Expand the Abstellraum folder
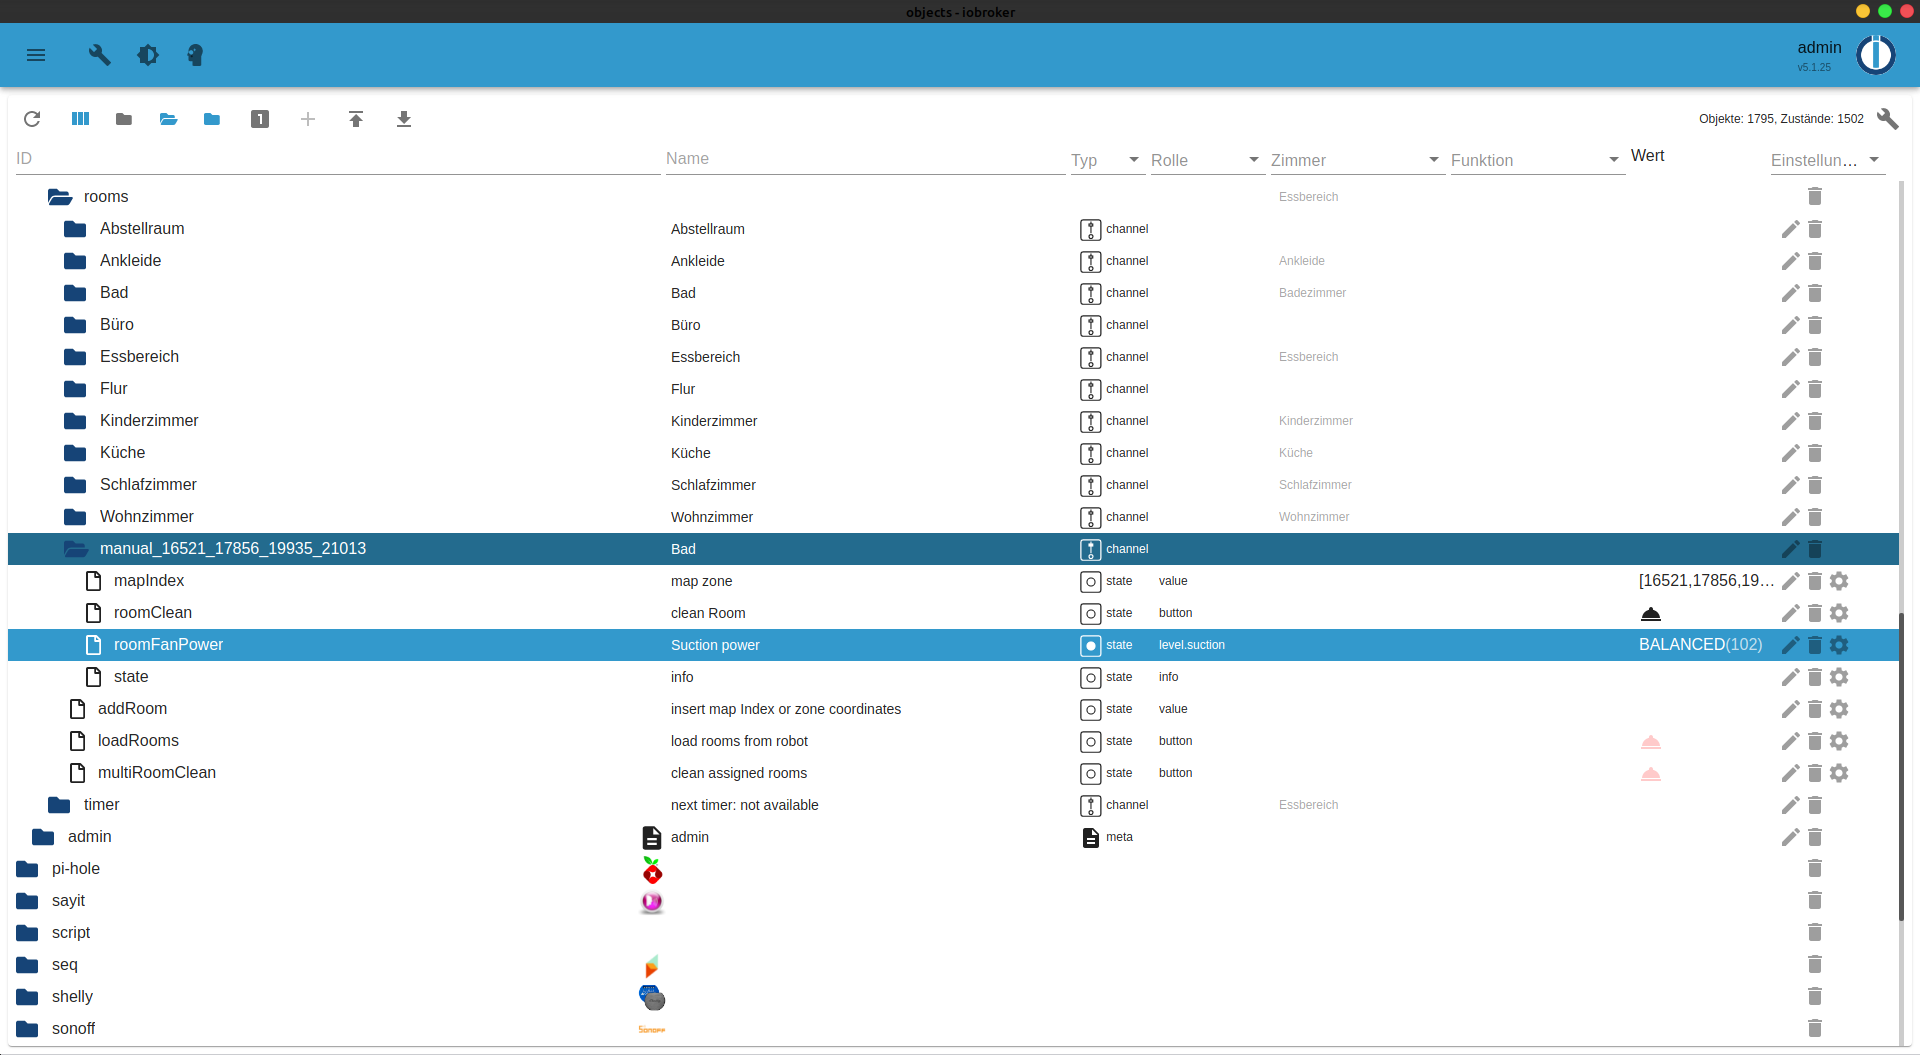The height and width of the screenshot is (1055, 1920). click(75, 229)
